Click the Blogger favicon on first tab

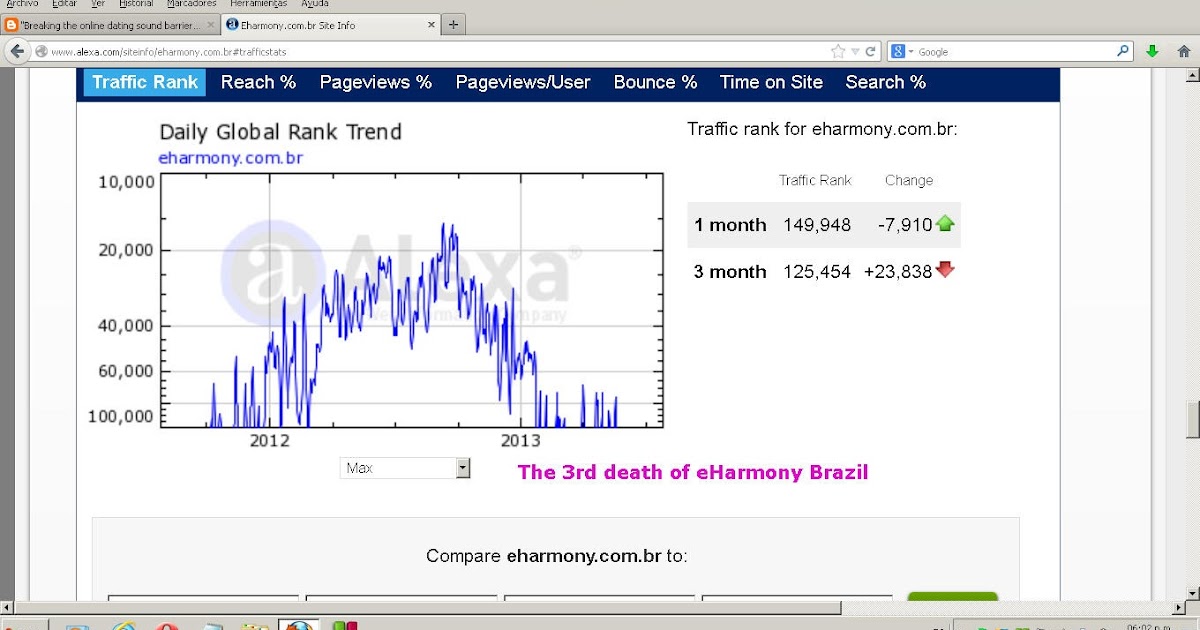(12, 25)
